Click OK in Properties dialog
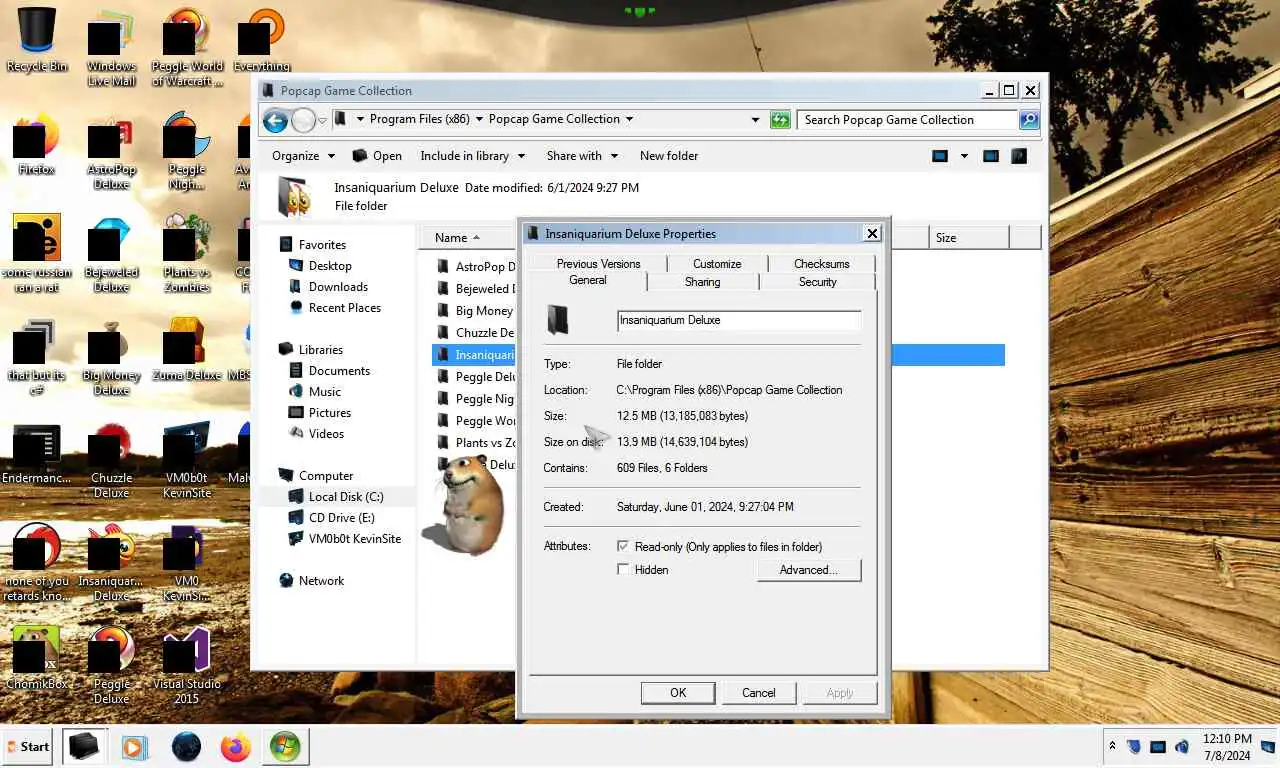 [678, 693]
